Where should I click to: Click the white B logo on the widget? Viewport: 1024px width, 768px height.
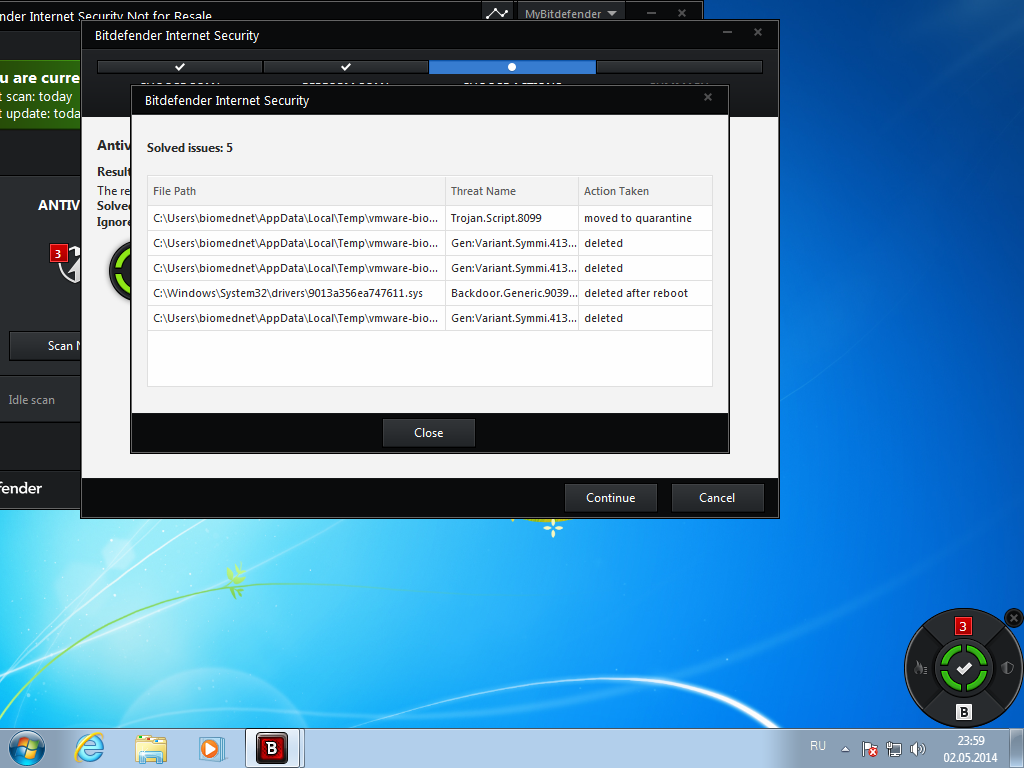pyautogui.click(x=963, y=712)
